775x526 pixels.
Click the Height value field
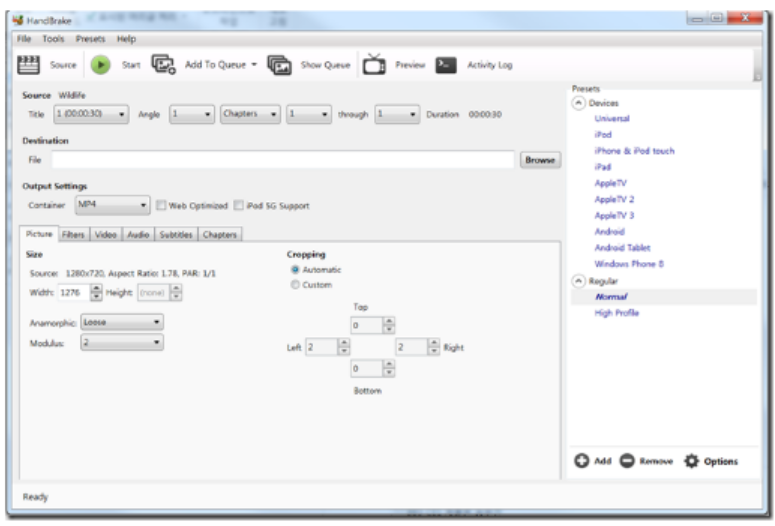point(154,293)
